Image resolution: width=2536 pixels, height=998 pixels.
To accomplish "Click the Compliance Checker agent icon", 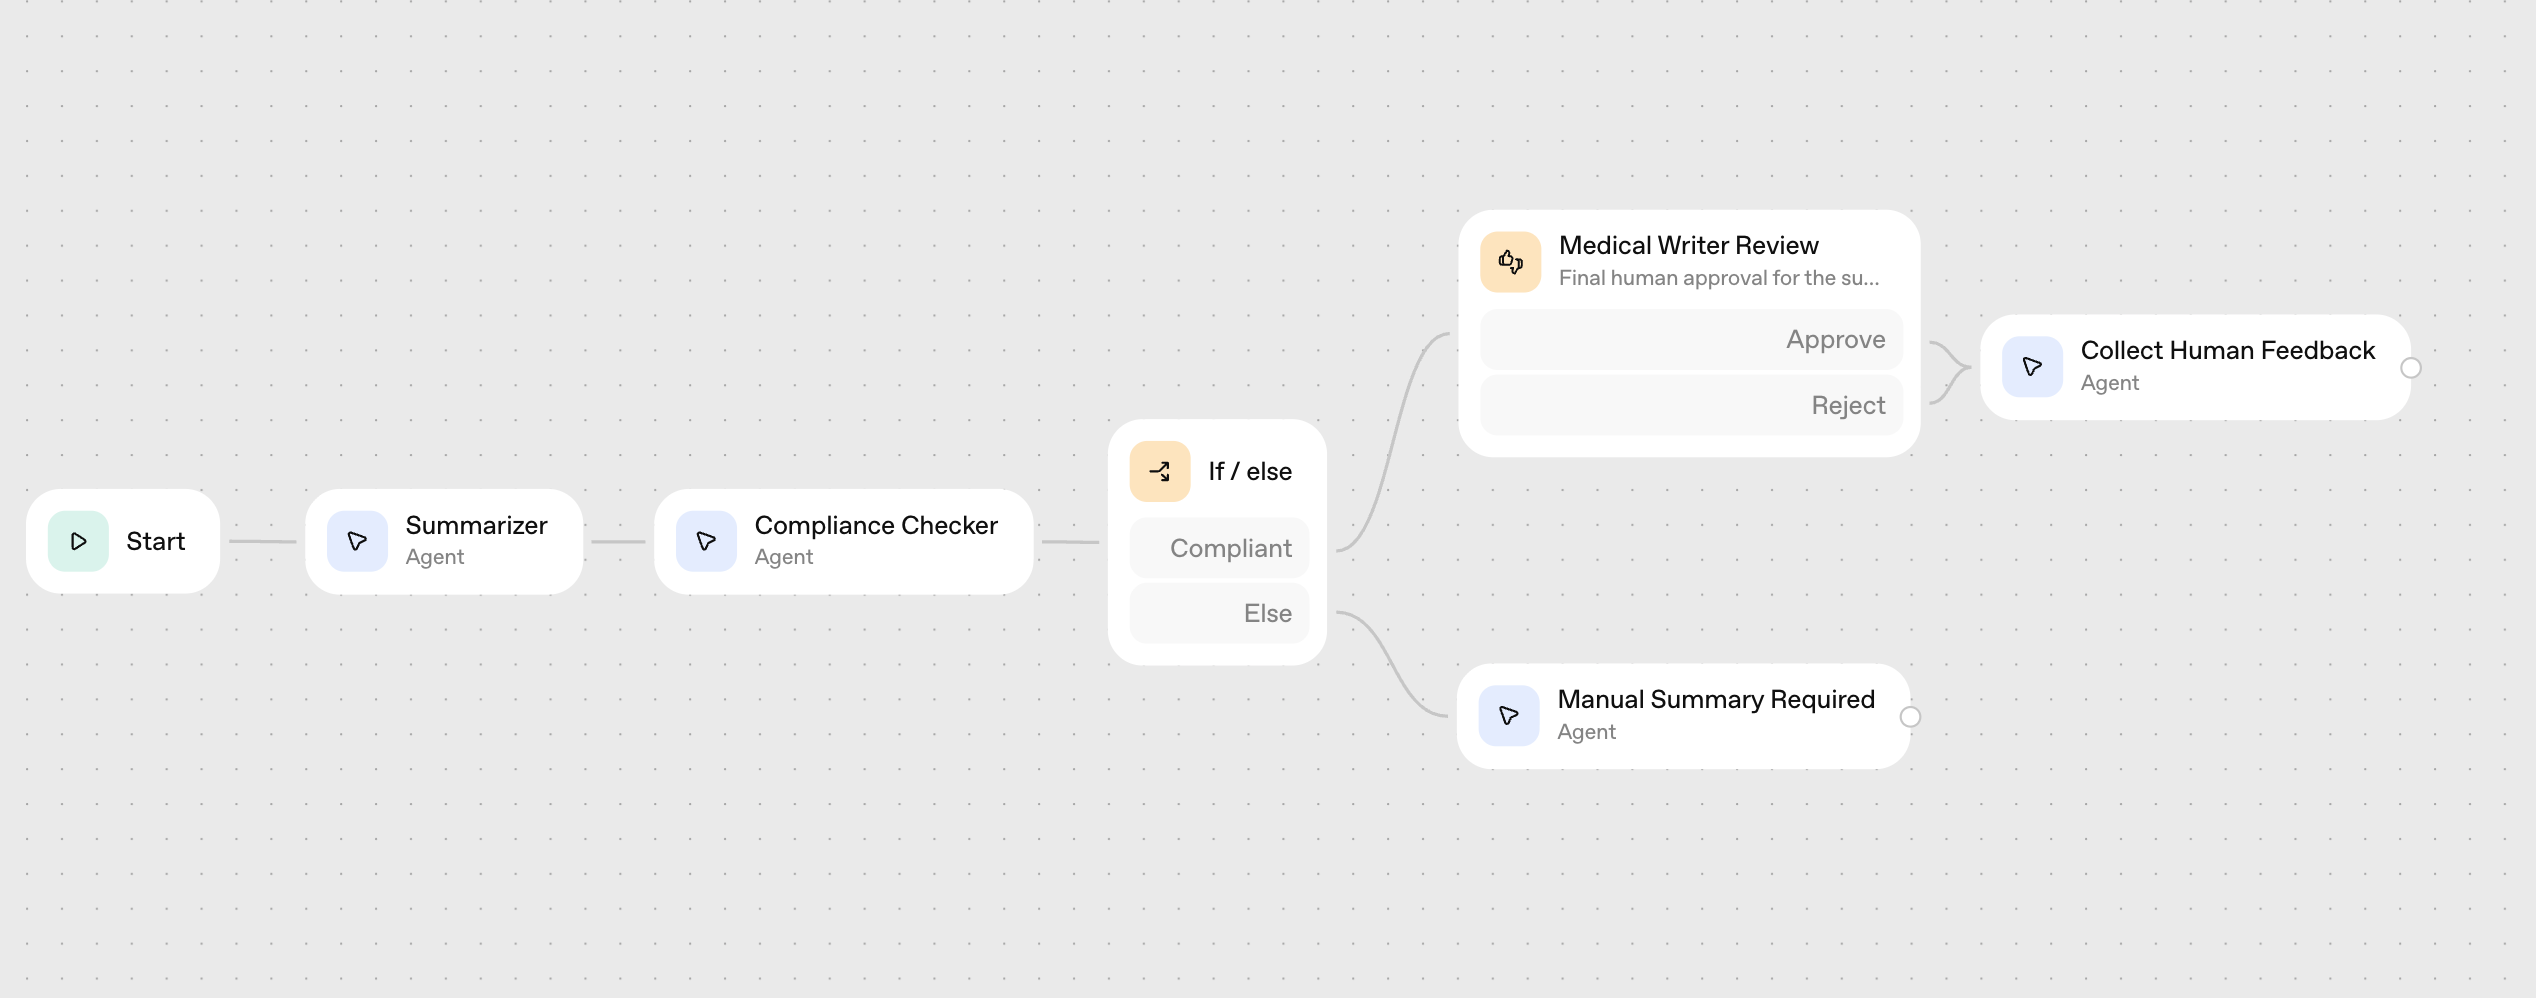I will [x=706, y=541].
